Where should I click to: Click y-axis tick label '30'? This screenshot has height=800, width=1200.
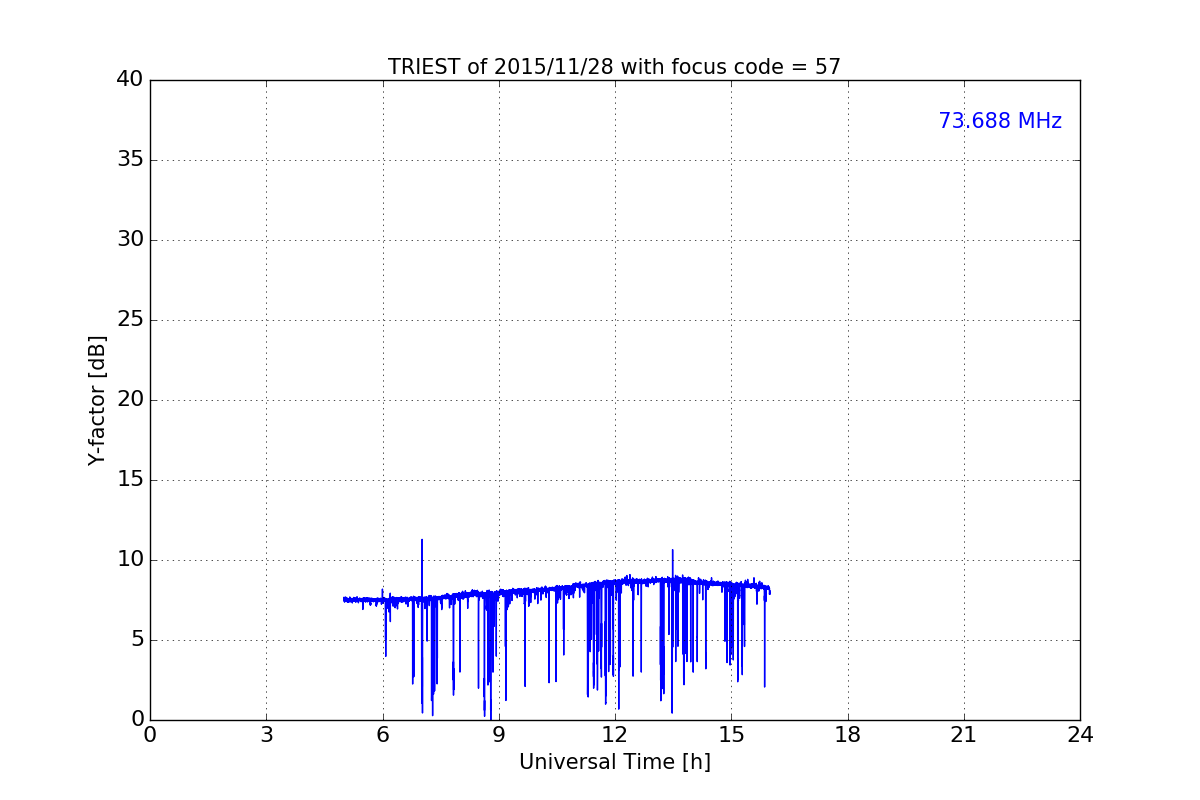point(130,240)
